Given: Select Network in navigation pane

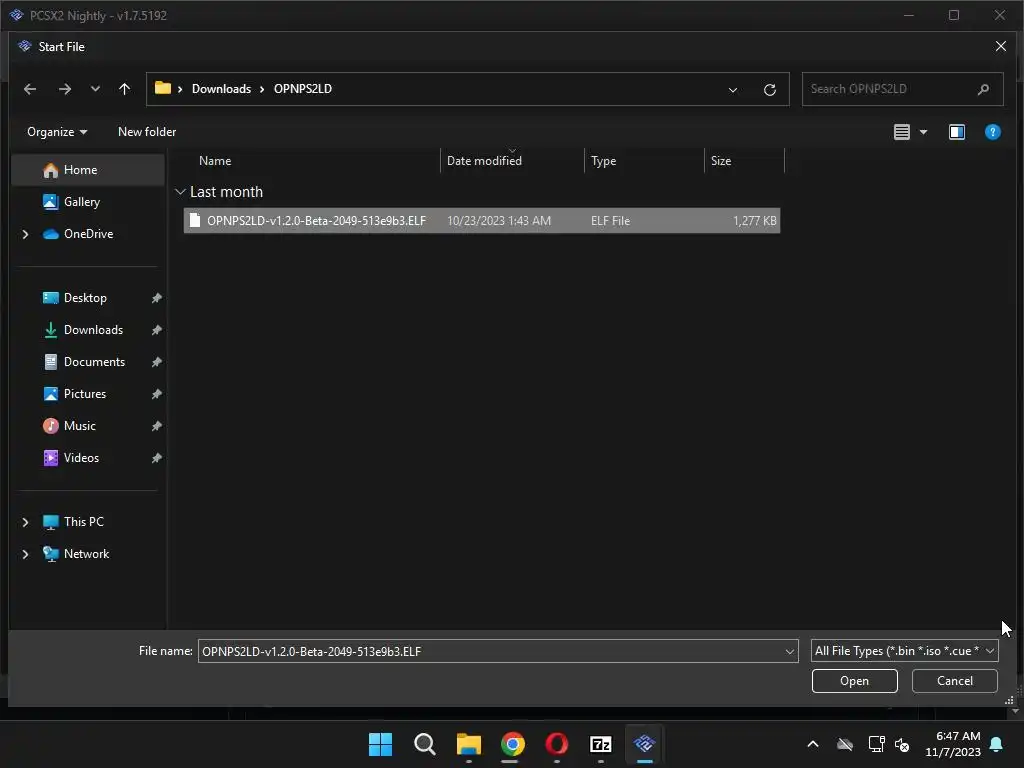Looking at the screenshot, I should tap(88, 554).
